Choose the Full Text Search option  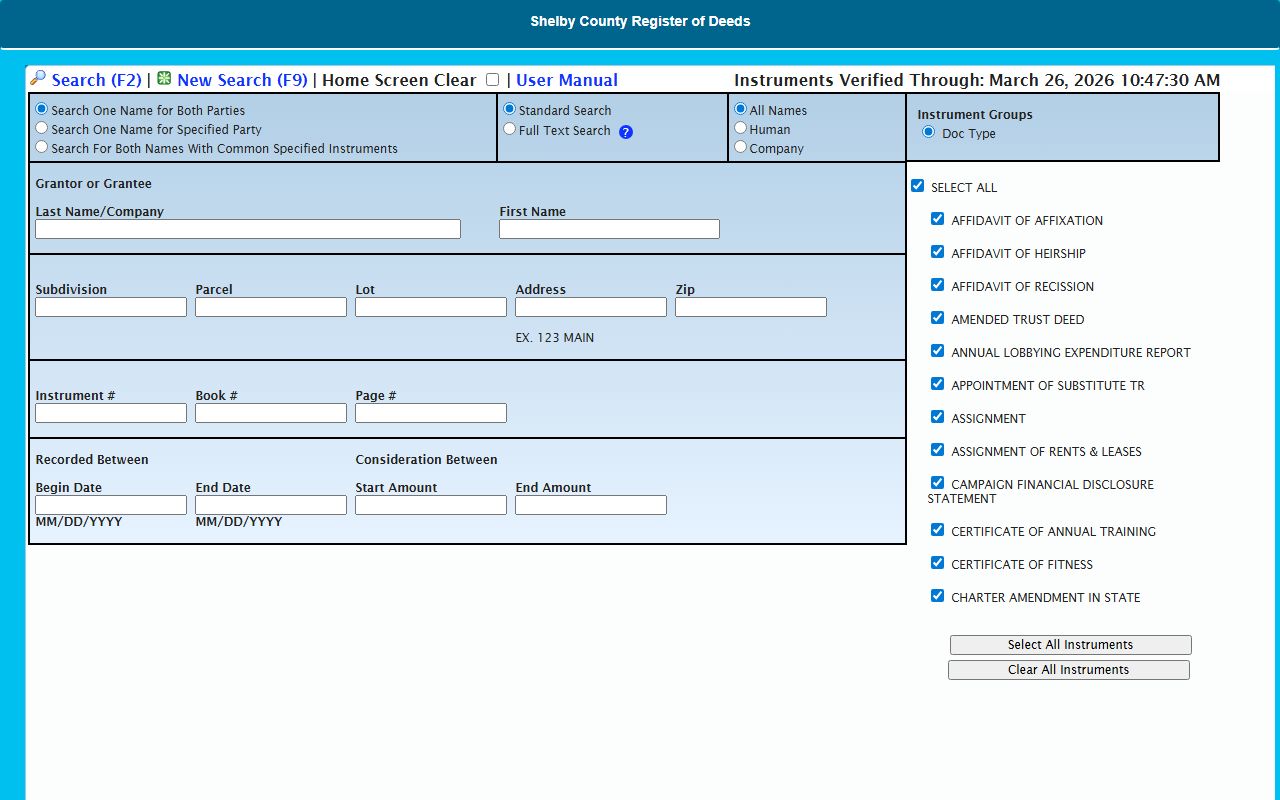coord(510,129)
